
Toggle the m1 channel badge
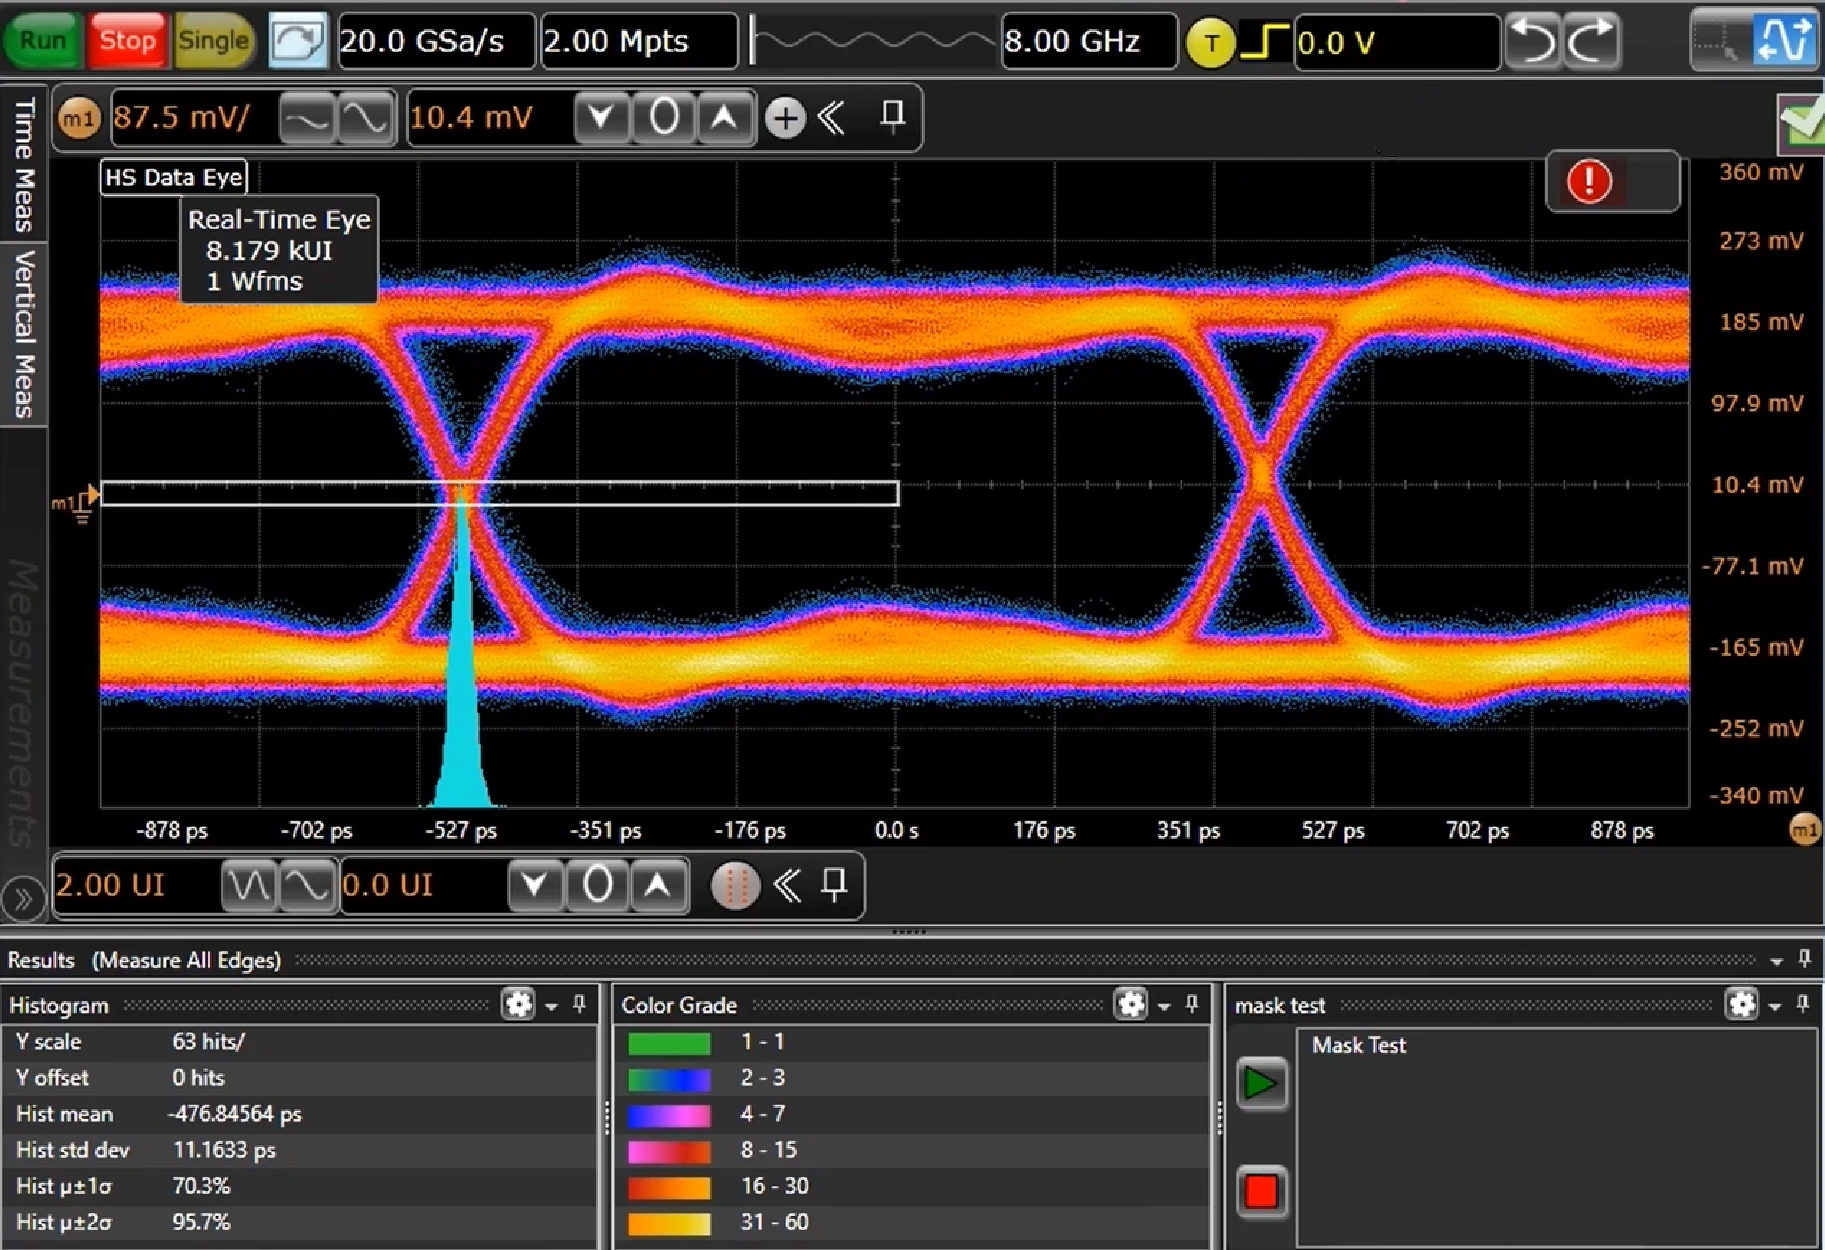(x=79, y=119)
